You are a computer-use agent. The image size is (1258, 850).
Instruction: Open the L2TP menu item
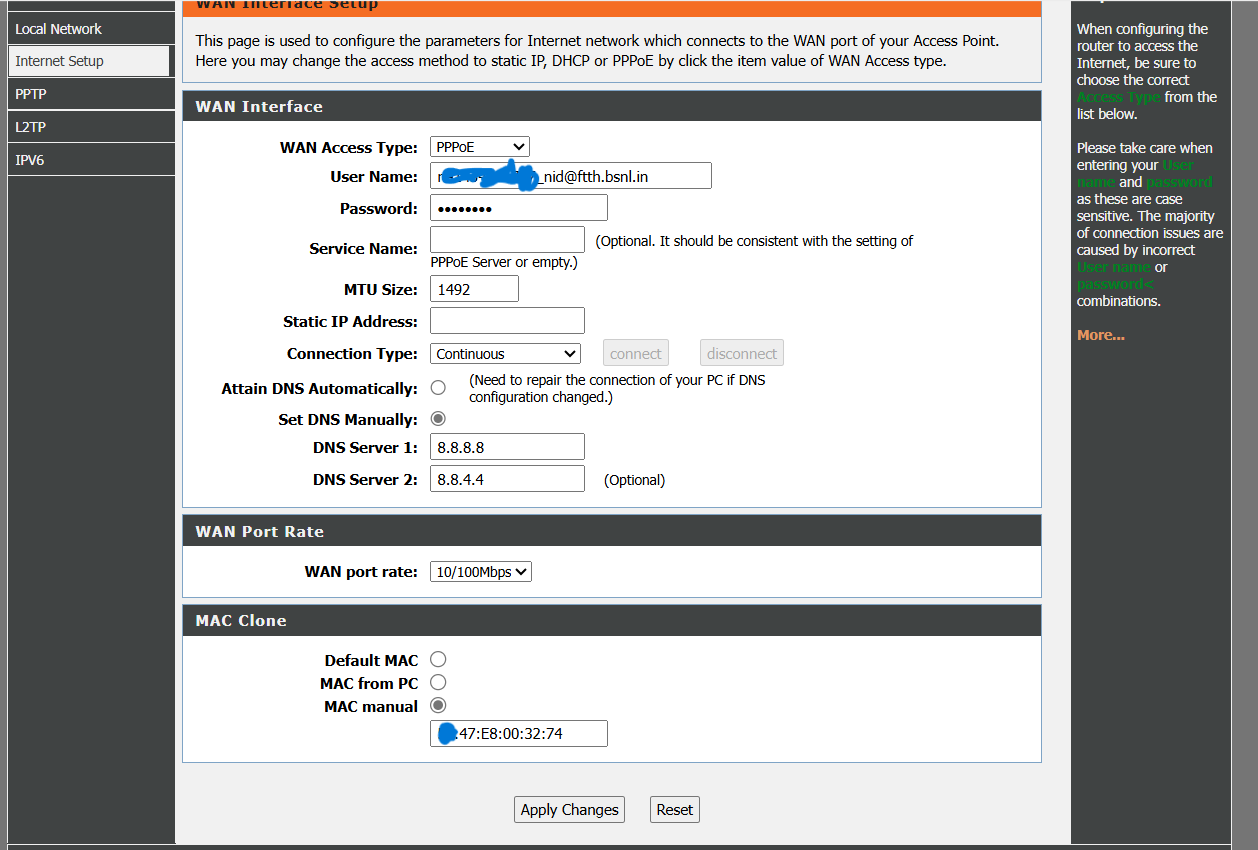click(31, 127)
